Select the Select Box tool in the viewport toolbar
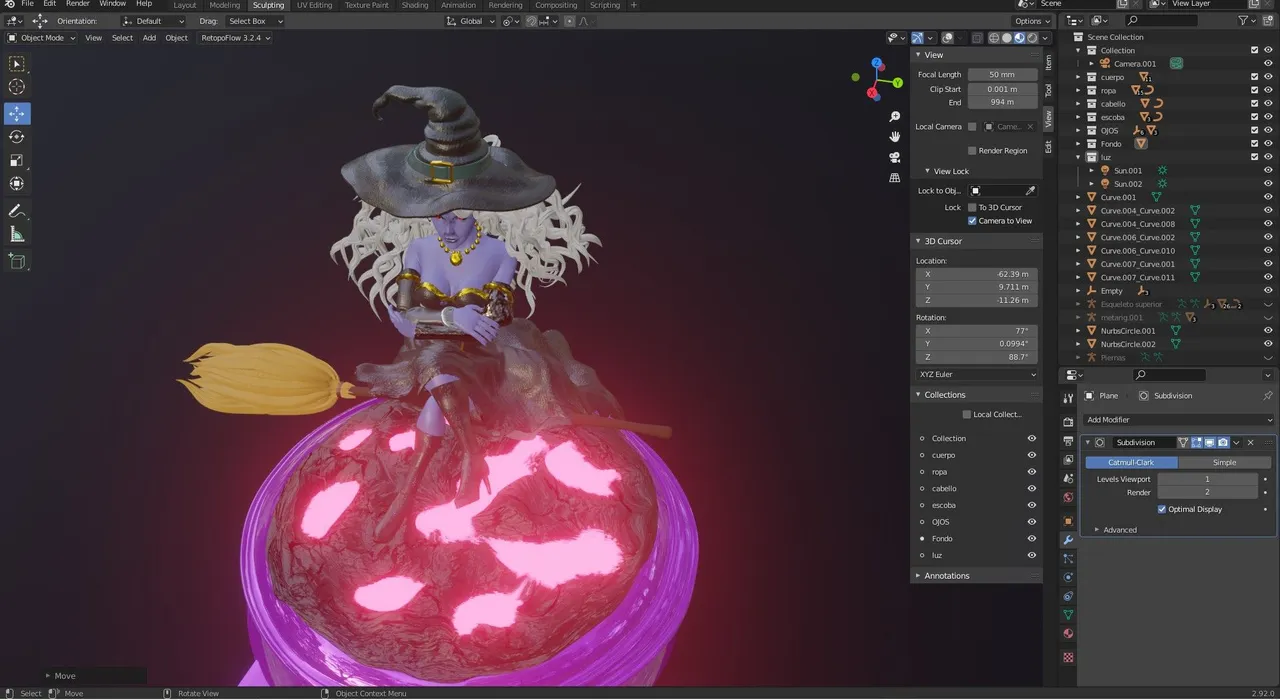1280x700 pixels. tap(17, 64)
